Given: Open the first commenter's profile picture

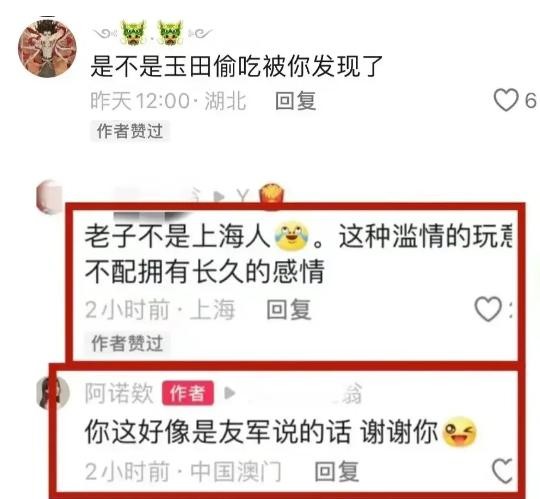Looking at the screenshot, I should (x=47, y=48).
